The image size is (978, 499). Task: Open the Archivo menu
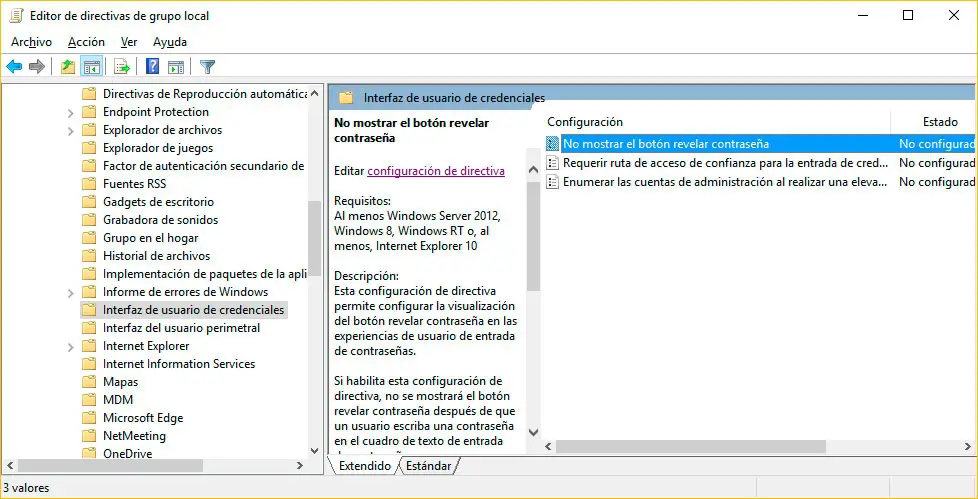(x=31, y=42)
